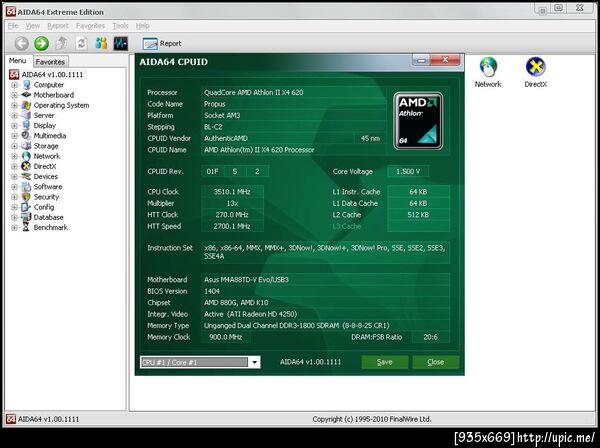
Task: Select the Multimedia tree icon
Action: pos(26,135)
